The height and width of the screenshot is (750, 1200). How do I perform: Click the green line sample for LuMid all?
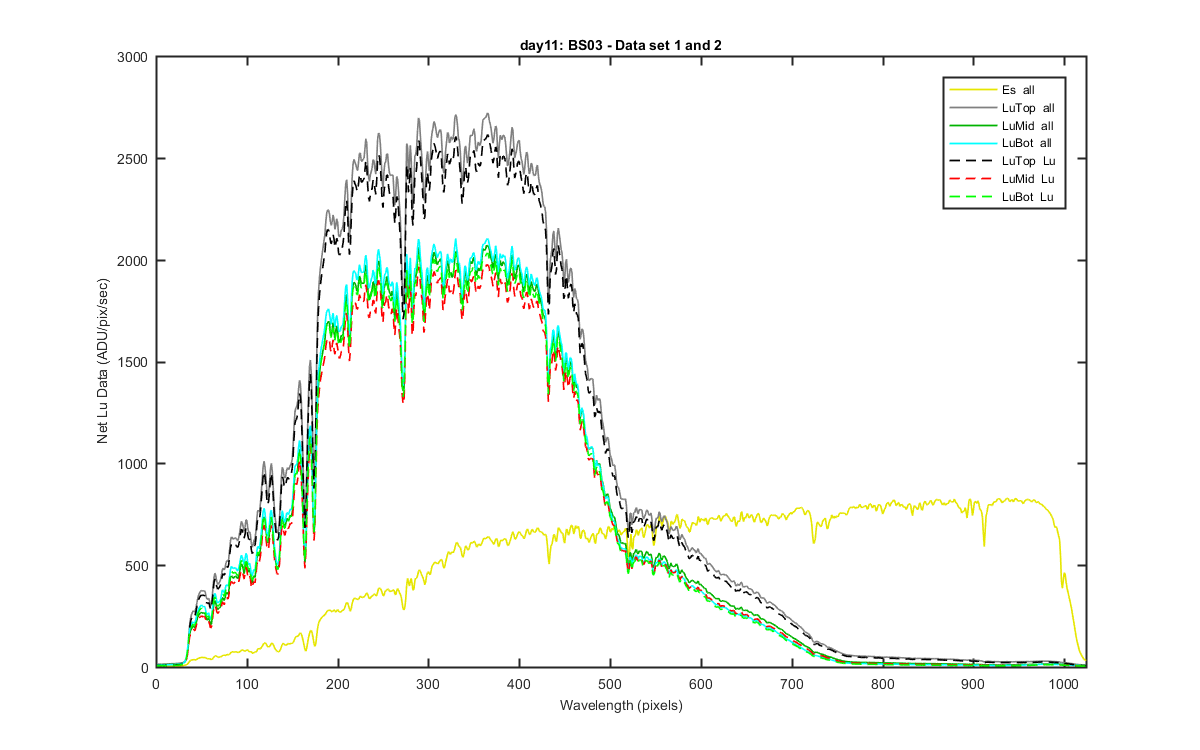click(x=972, y=126)
